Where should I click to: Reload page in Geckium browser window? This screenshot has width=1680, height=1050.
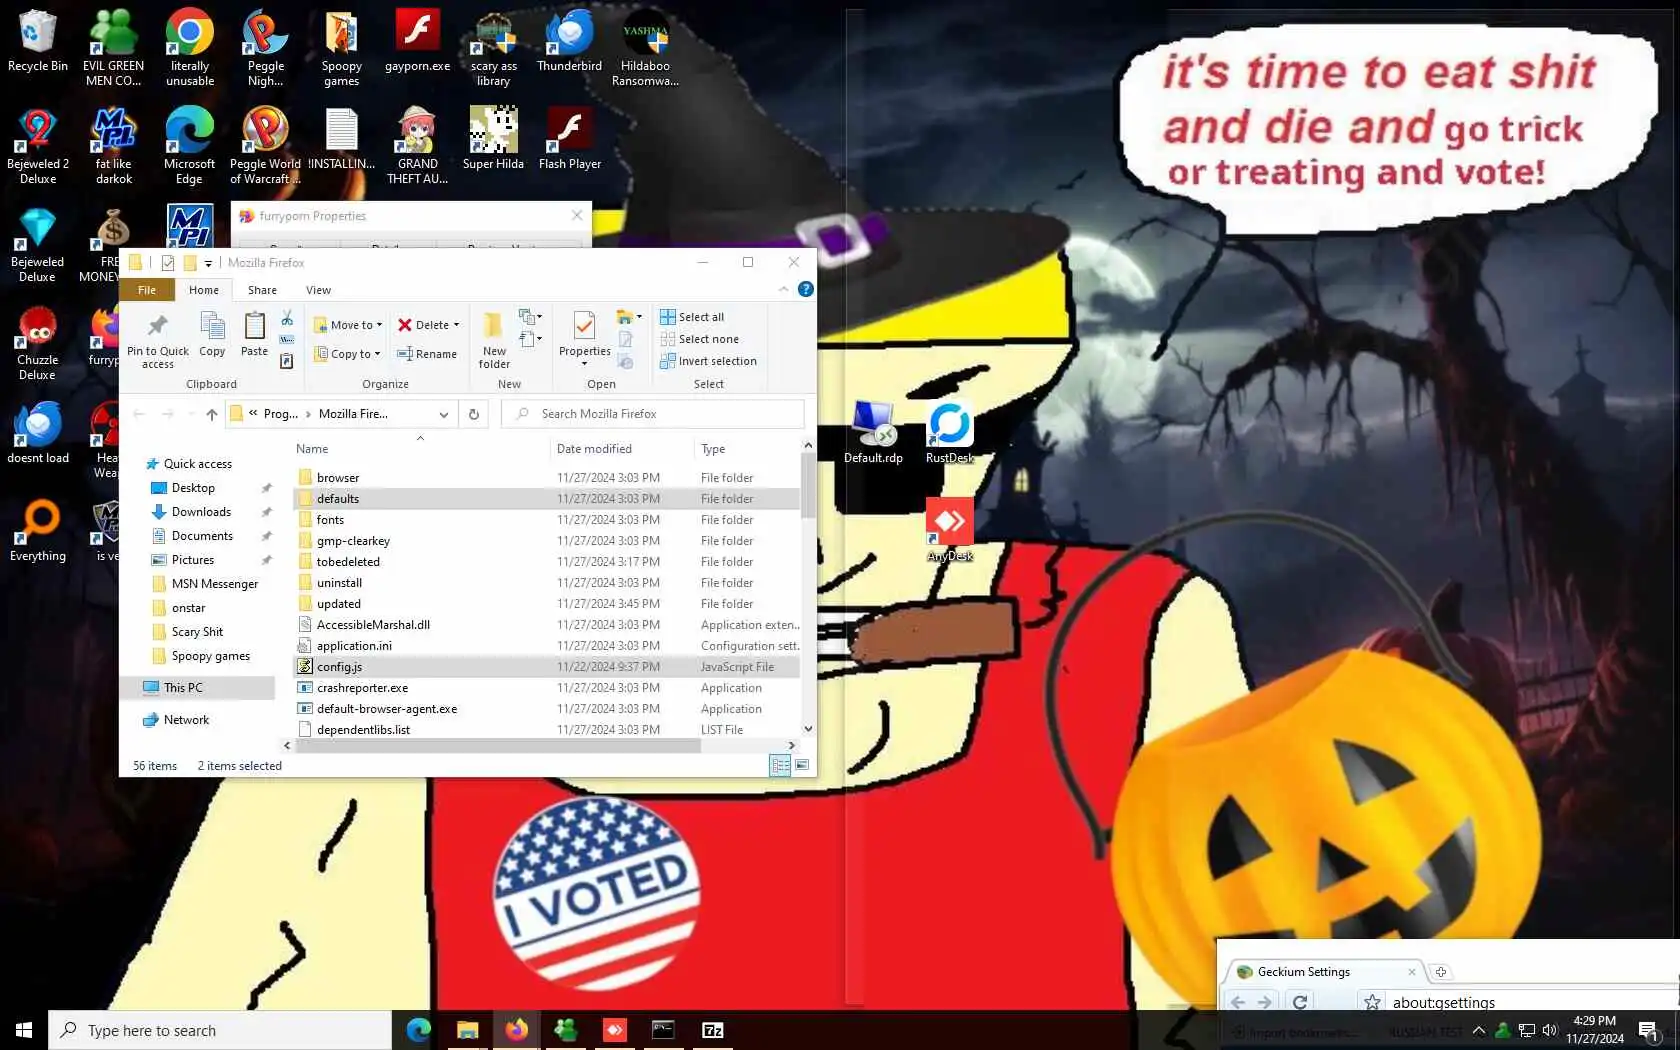click(x=1300, y=1001)
